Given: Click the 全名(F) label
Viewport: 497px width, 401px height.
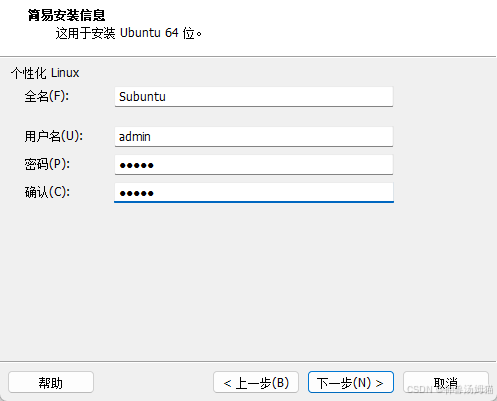Looking at the screenshot, I should (x=47, y=96).
